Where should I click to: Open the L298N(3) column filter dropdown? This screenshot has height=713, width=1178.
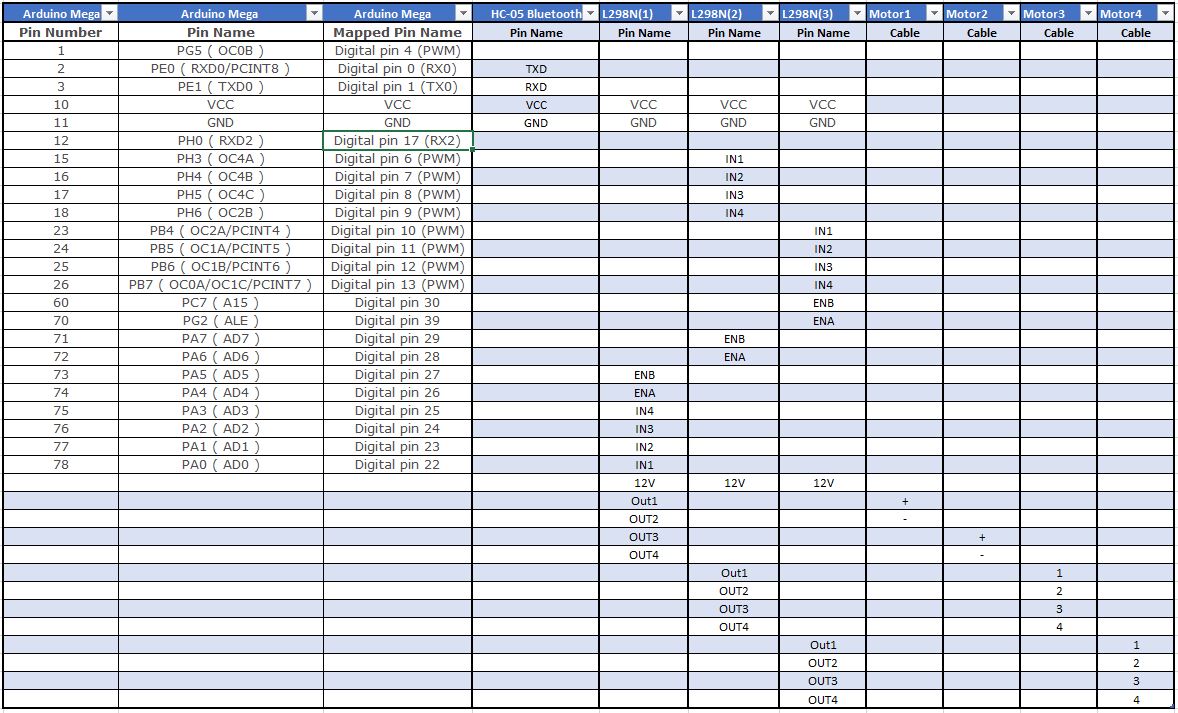pos(857,14)
